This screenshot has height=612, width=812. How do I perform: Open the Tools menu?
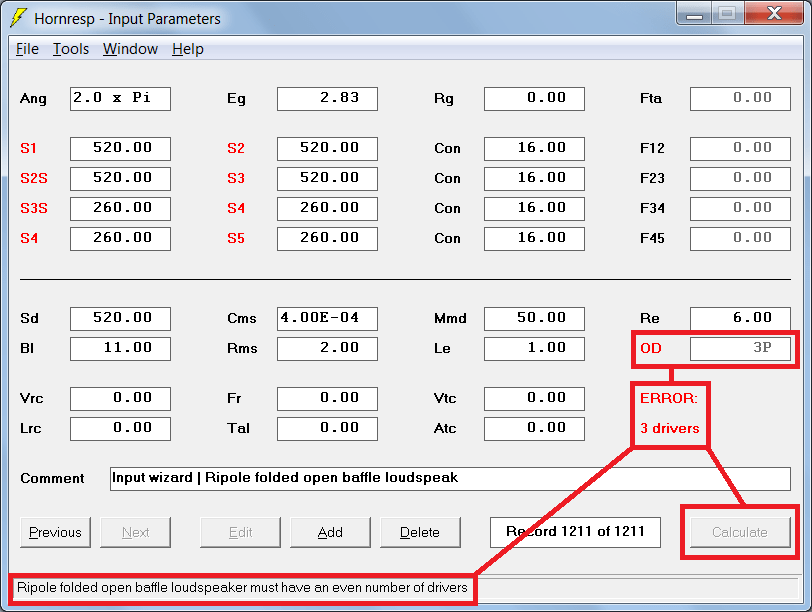(71, 49)
